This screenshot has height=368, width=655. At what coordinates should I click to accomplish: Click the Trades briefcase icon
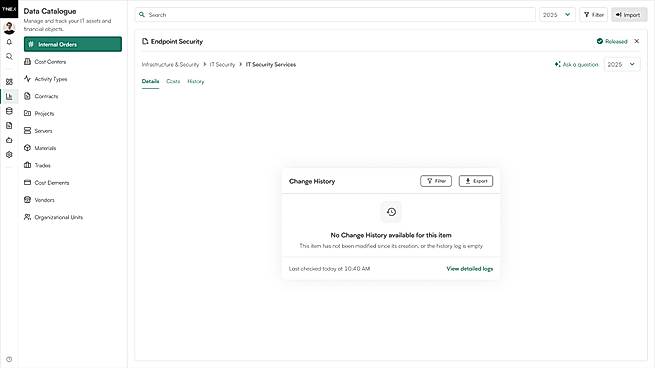pyautogui.click(x=28, y=165)
